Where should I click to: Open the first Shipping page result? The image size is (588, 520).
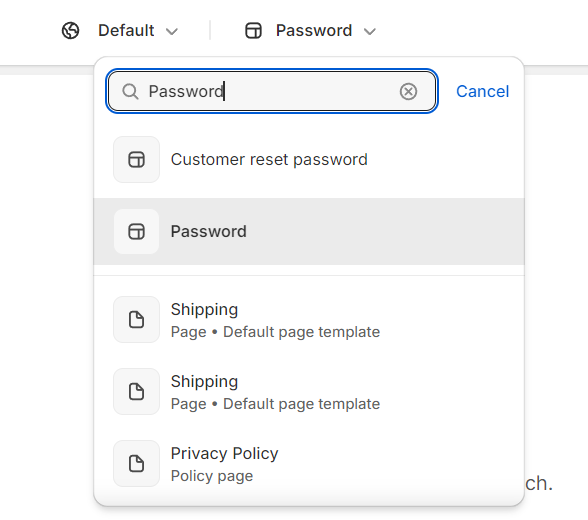click(309, 320)
